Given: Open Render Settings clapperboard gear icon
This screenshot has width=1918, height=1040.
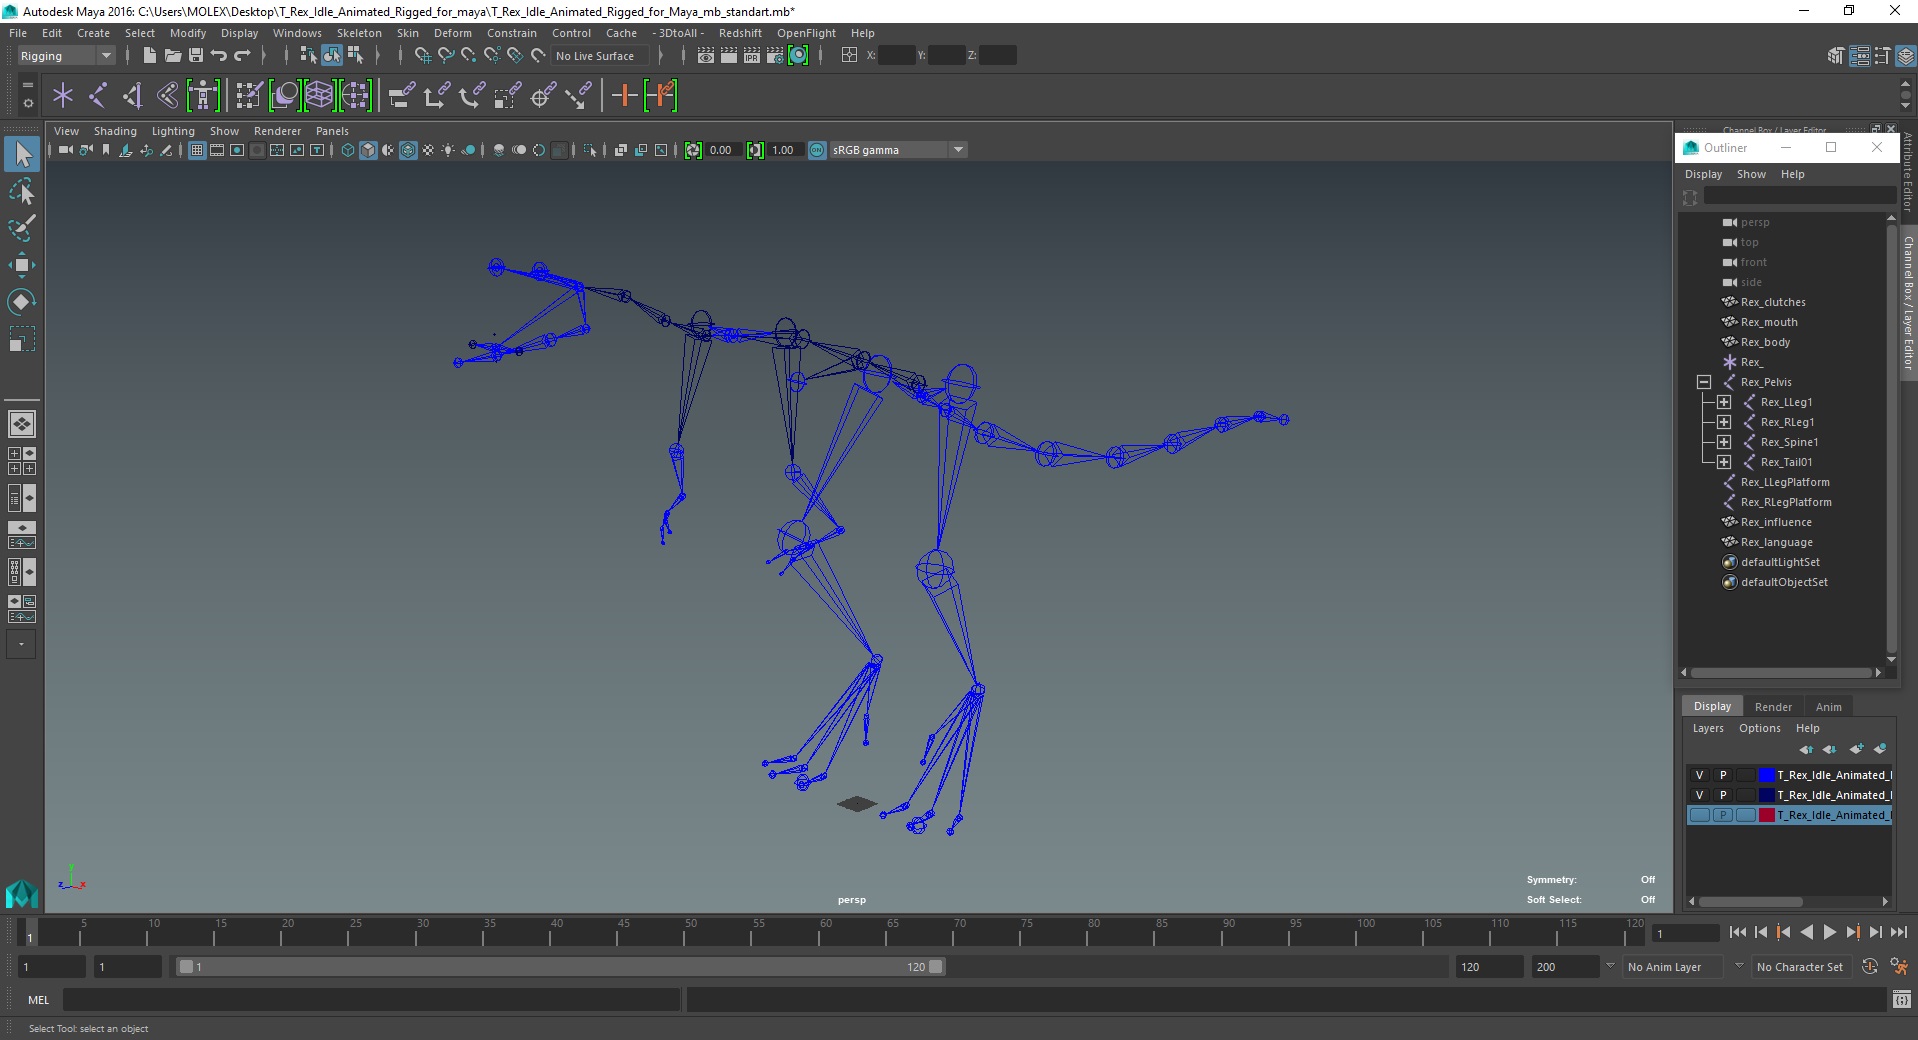Looking at the screenshot, I should point(774,56).
